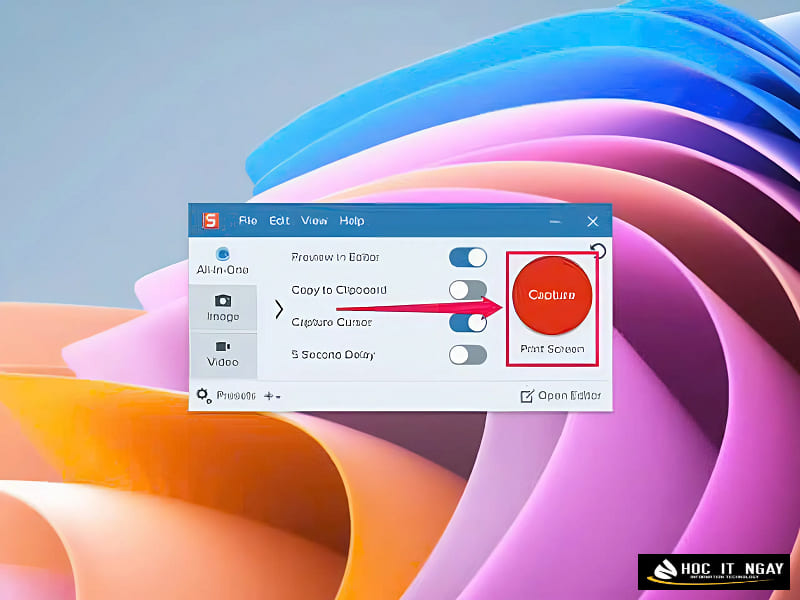Open the Help menu
This screenshot has height=600, width=800.
click(x=352, y=220)
